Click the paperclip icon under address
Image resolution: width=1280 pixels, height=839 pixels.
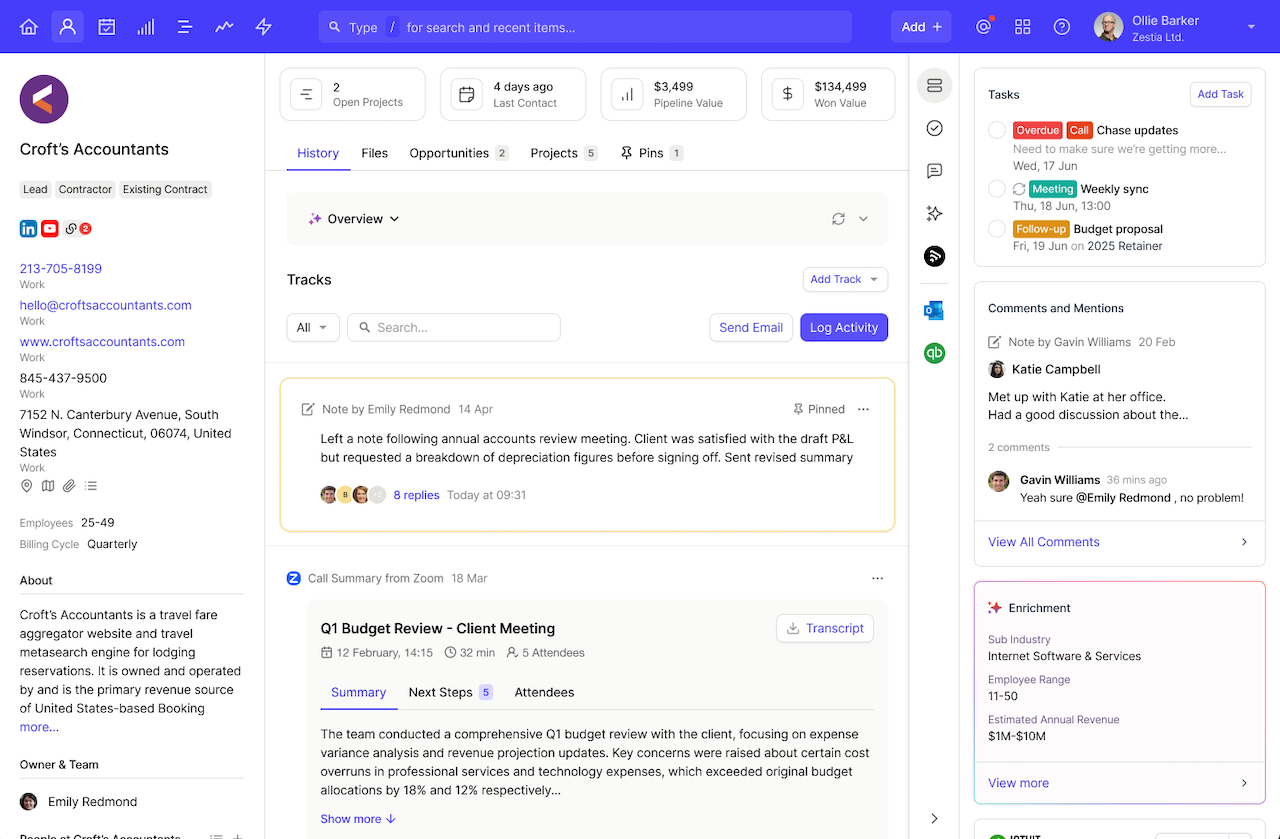pos(69,486)
